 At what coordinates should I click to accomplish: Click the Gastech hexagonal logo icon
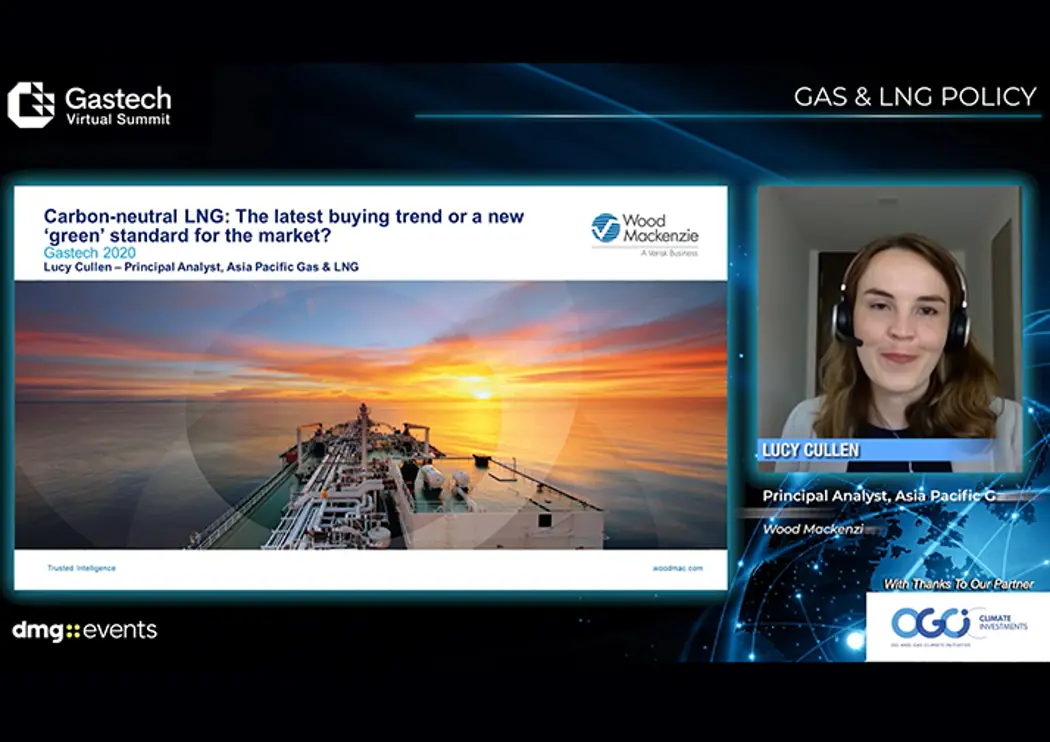coord(31,104)
